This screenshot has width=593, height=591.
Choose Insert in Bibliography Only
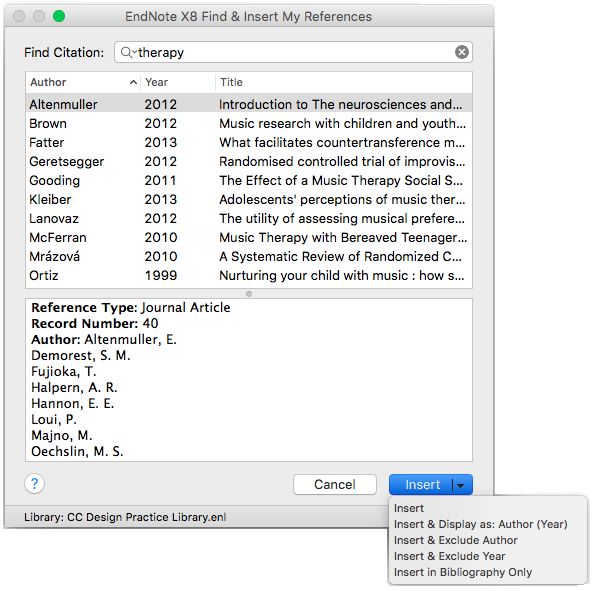coord(463,572)
